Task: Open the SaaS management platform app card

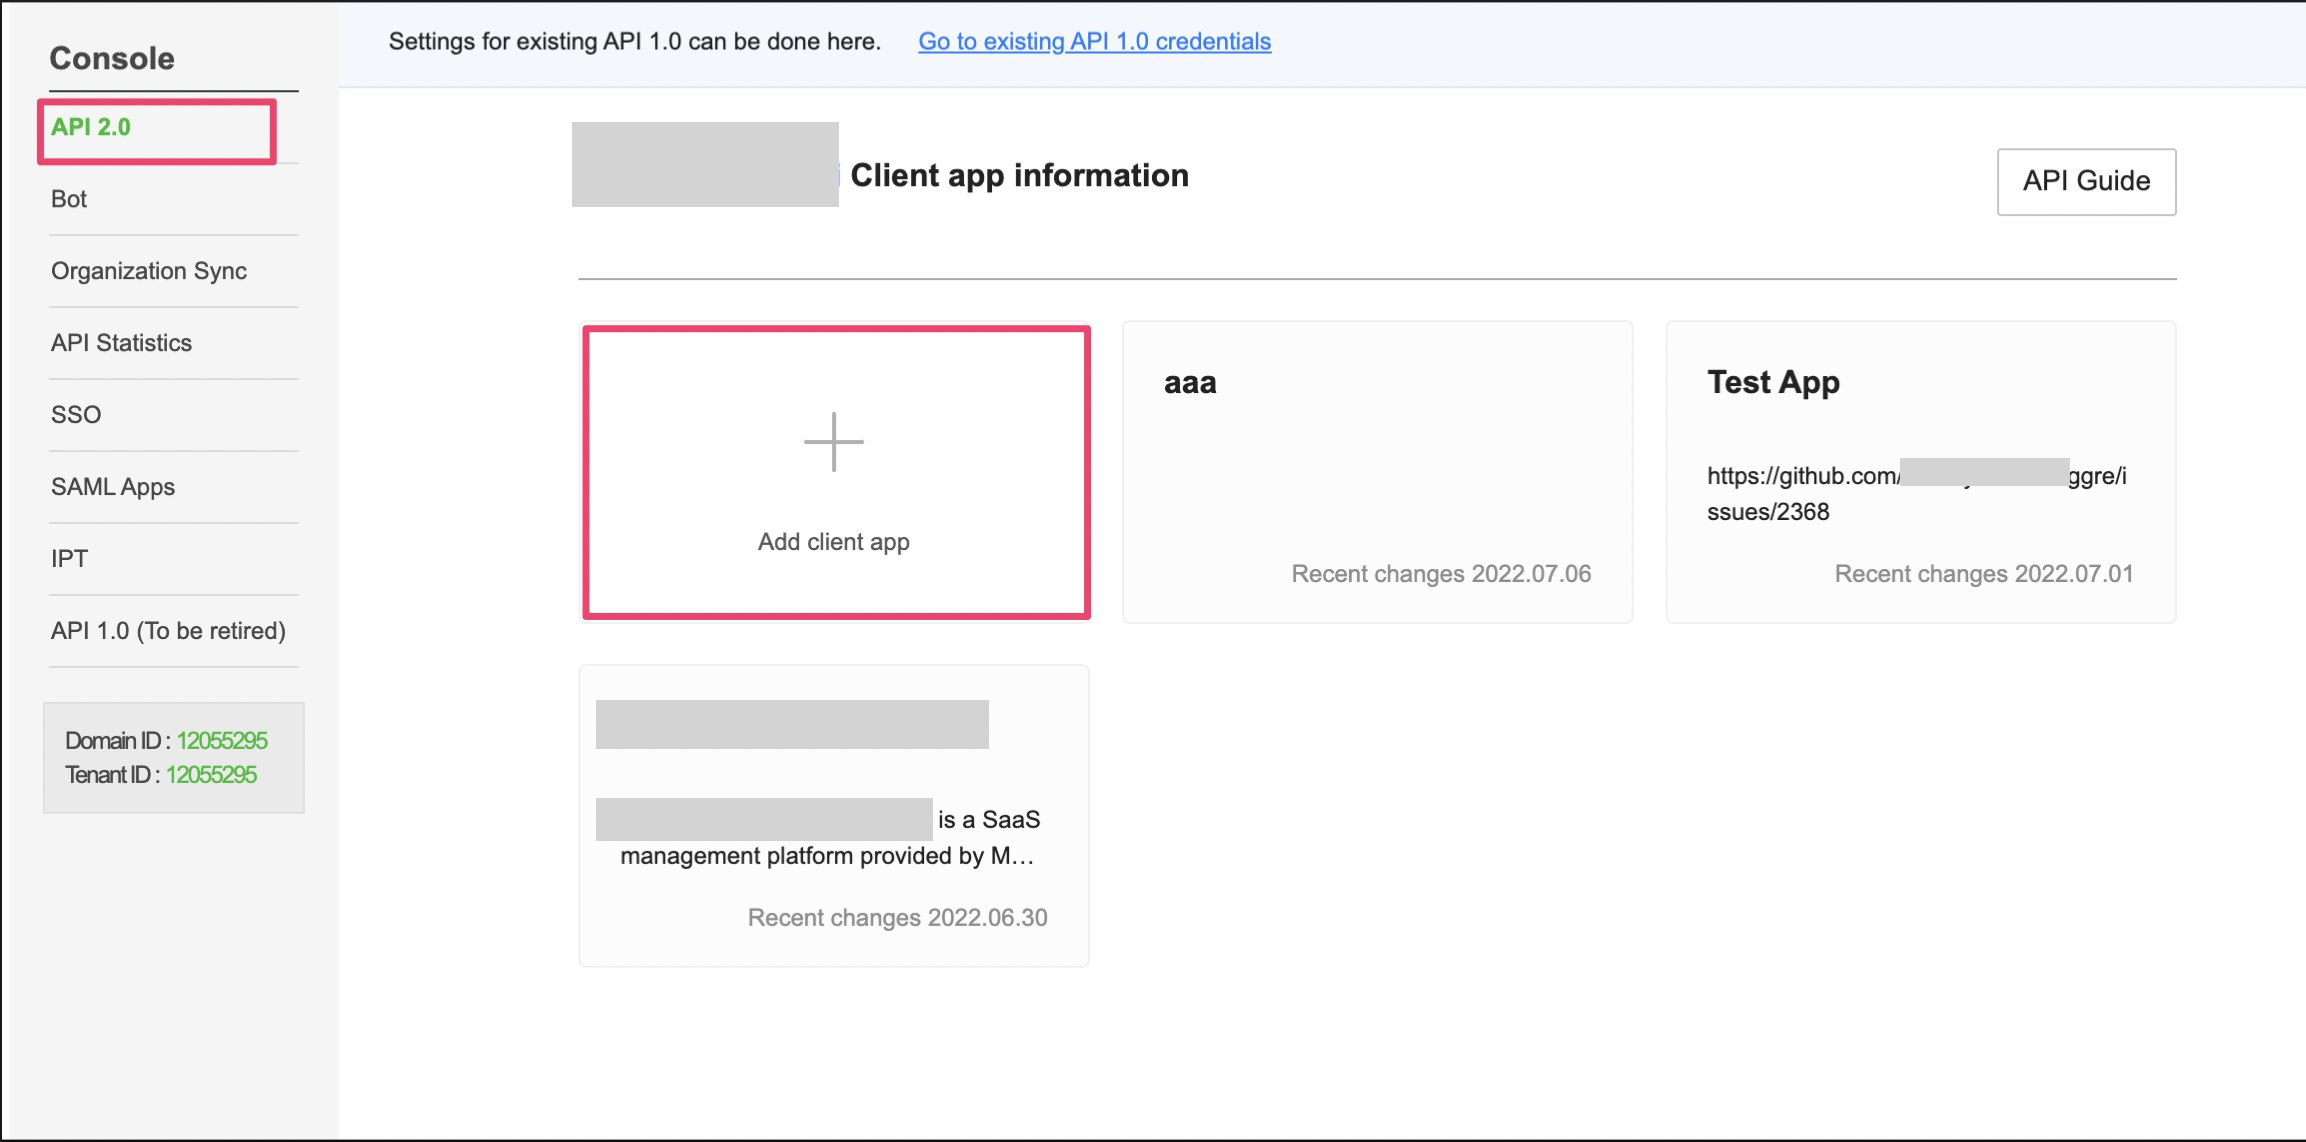Action: point(834,816)
